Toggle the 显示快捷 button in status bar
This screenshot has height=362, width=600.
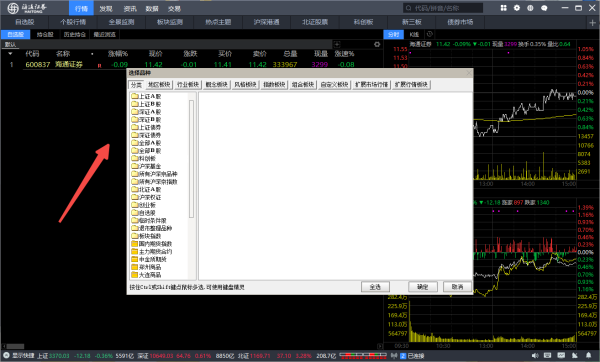(19, 356)
